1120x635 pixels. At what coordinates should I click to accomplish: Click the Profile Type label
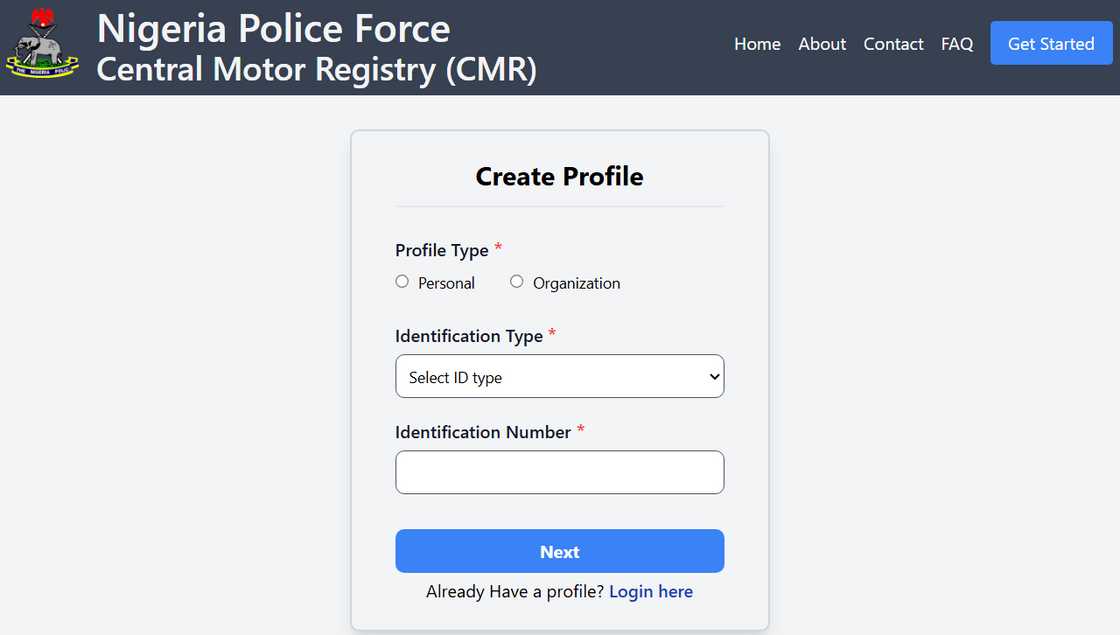pos(440,250)
